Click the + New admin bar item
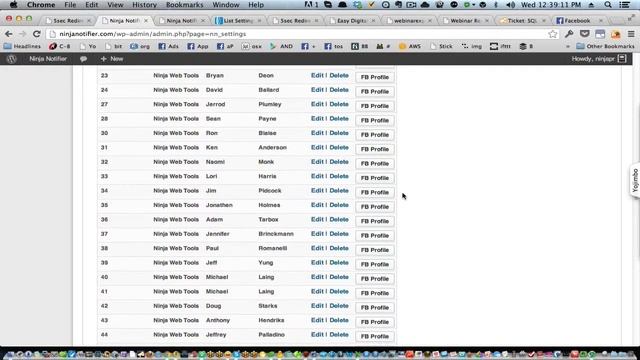Image resolution: width=640 pixels, height=360 pixels. pos(112,59)
